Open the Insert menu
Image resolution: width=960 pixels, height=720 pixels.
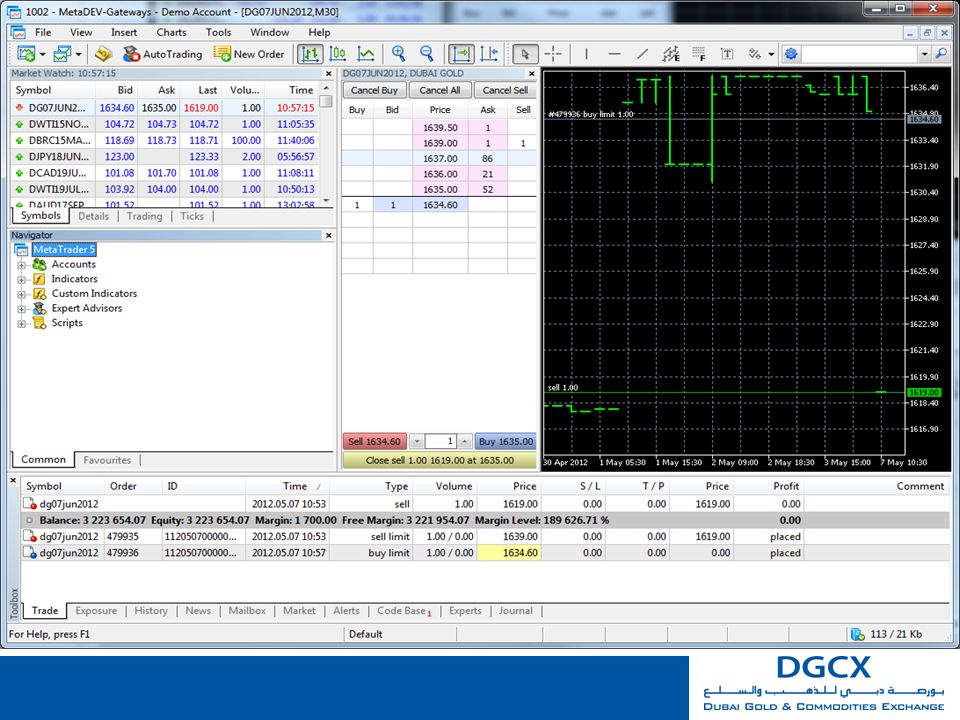click(124, 32)
